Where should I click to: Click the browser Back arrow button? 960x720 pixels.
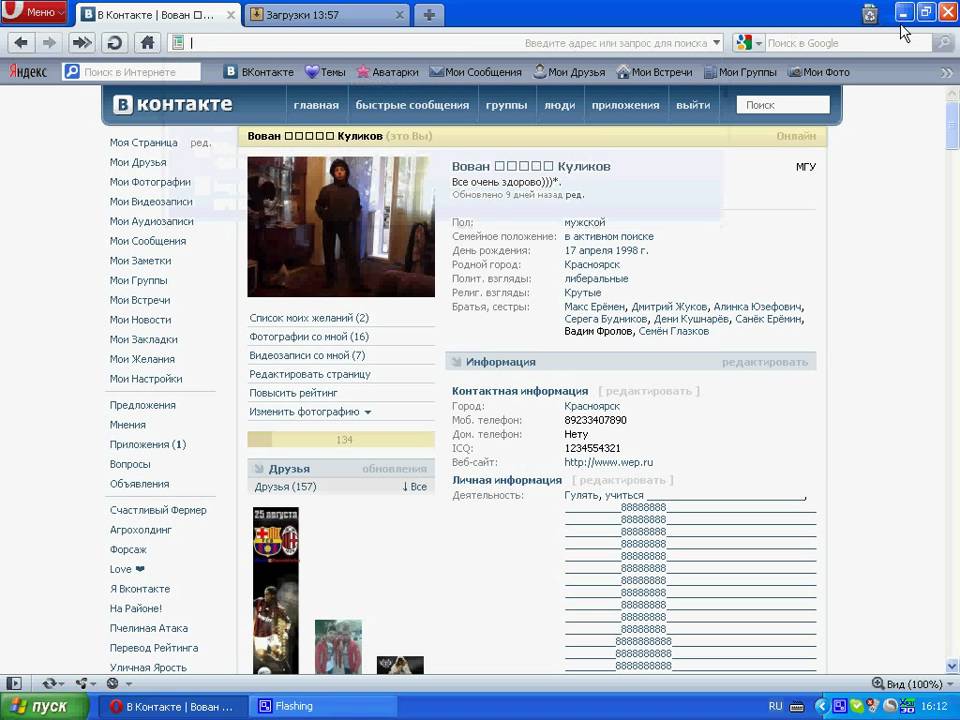click(20, 43)
